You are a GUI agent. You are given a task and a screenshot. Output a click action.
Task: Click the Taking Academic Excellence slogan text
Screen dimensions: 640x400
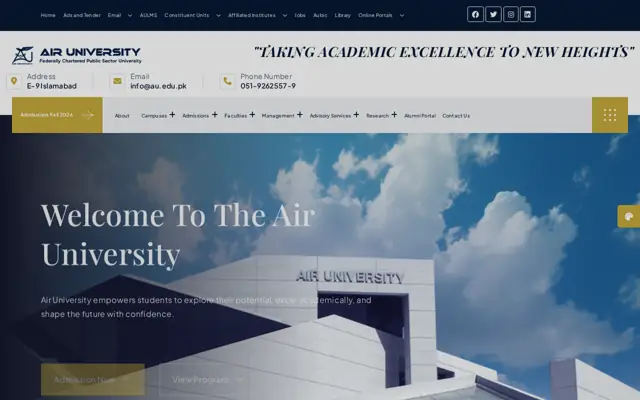pos(444,52)
